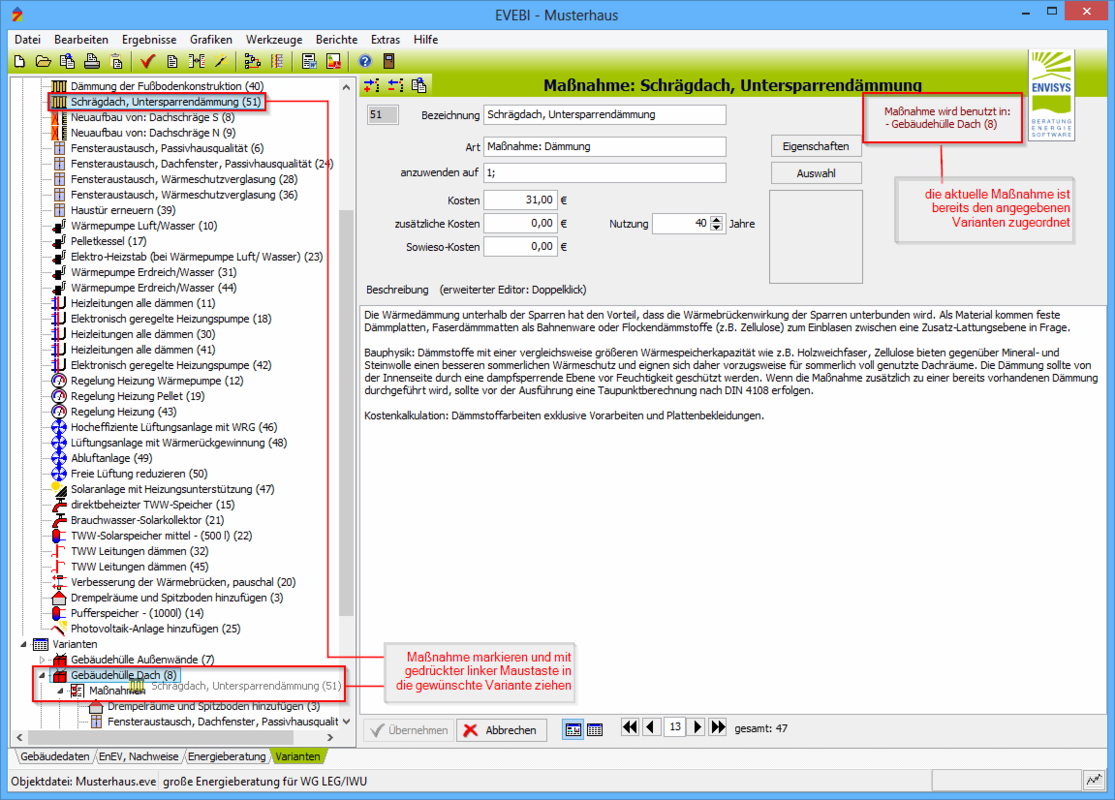1115x800 pixels.
Task: Open the Ergebnisse menu
Action: click(x=149, y=40)
